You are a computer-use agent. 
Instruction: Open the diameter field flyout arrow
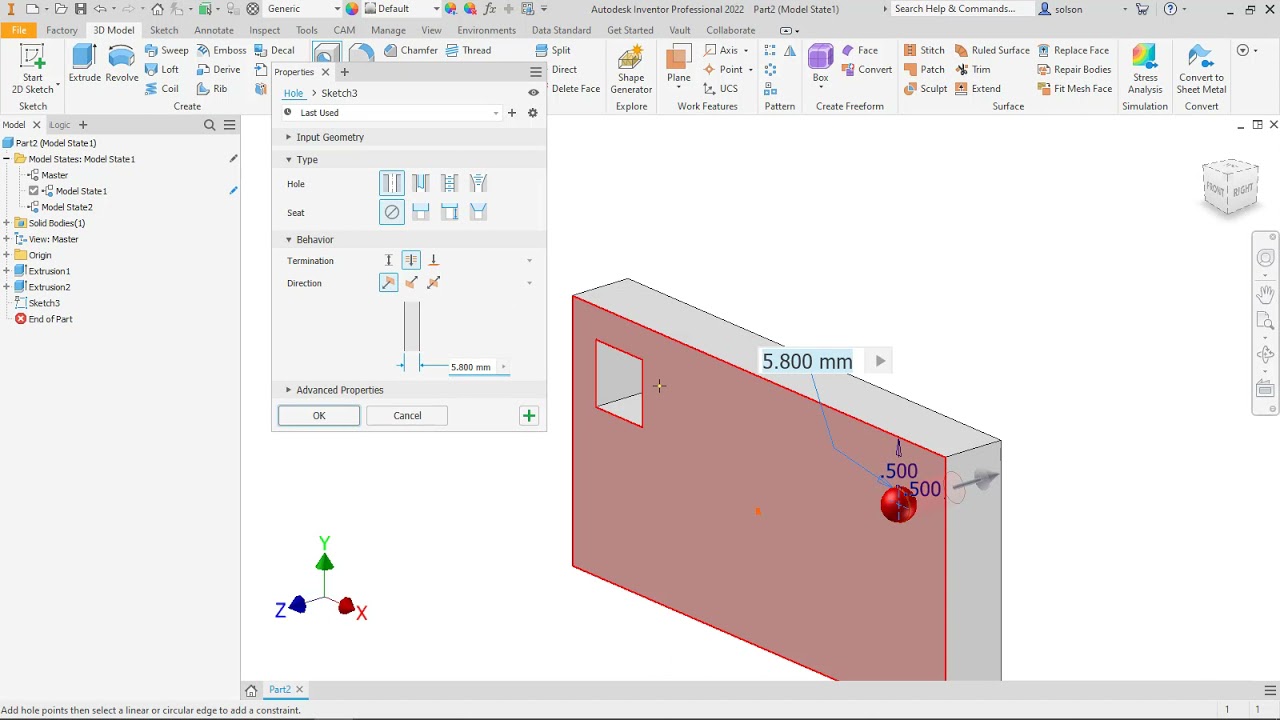[503, 367]
